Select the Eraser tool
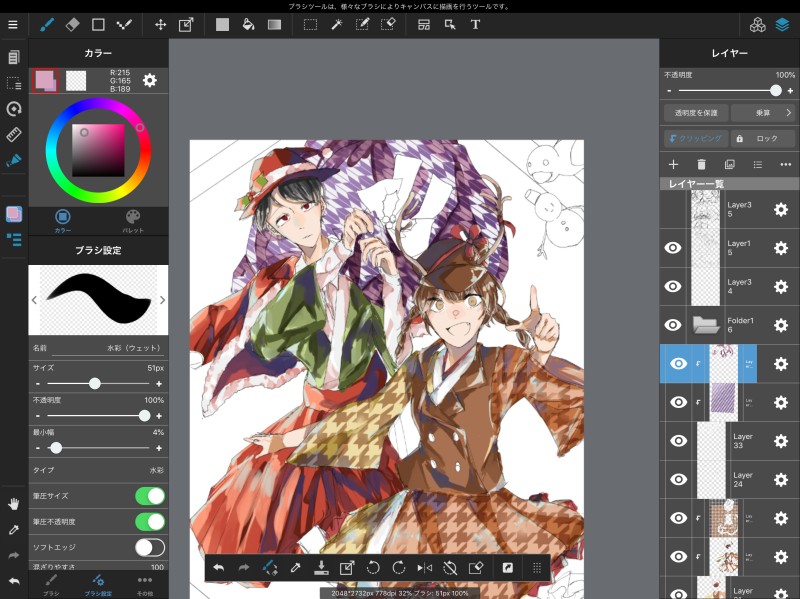 click(x=72, y=24)
